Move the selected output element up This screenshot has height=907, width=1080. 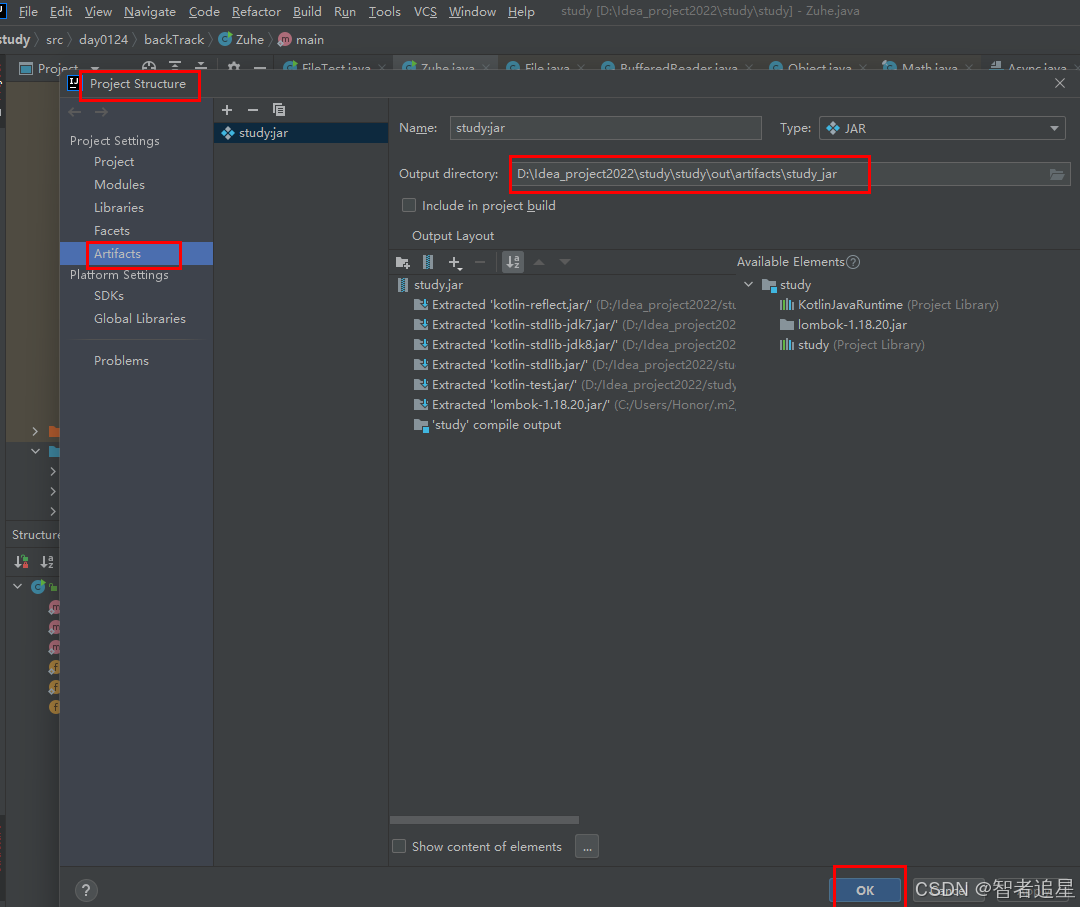539,262
